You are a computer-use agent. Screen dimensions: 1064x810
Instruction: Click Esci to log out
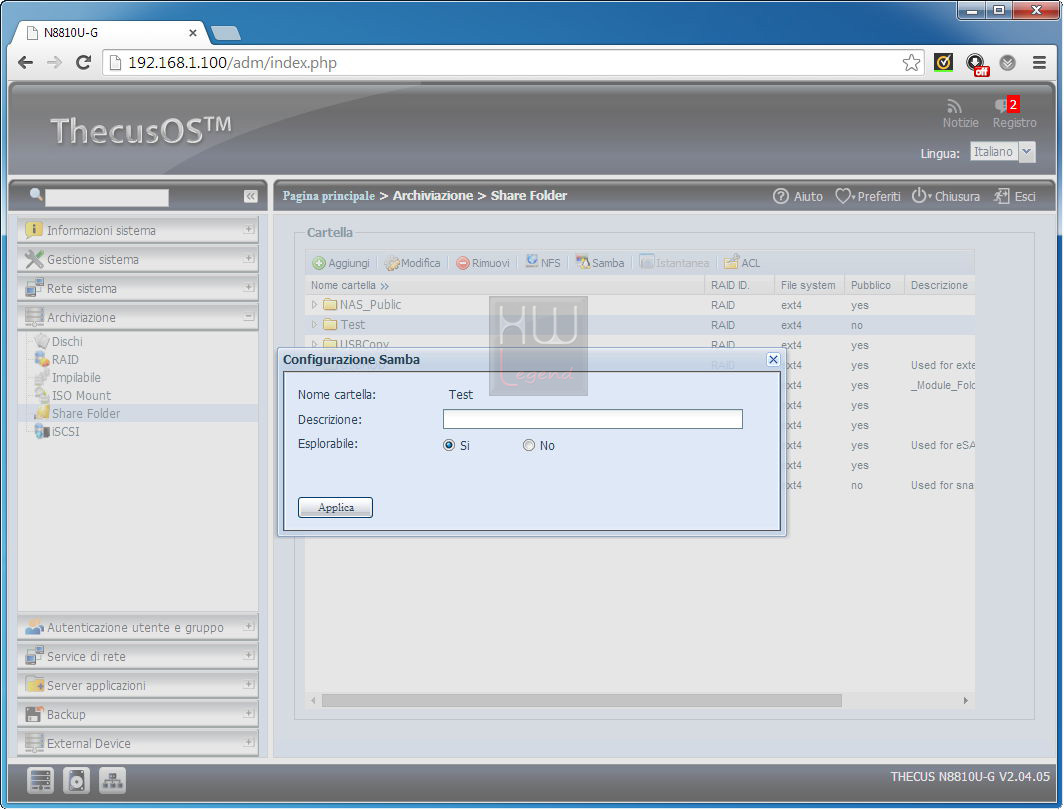[1015, 196]
